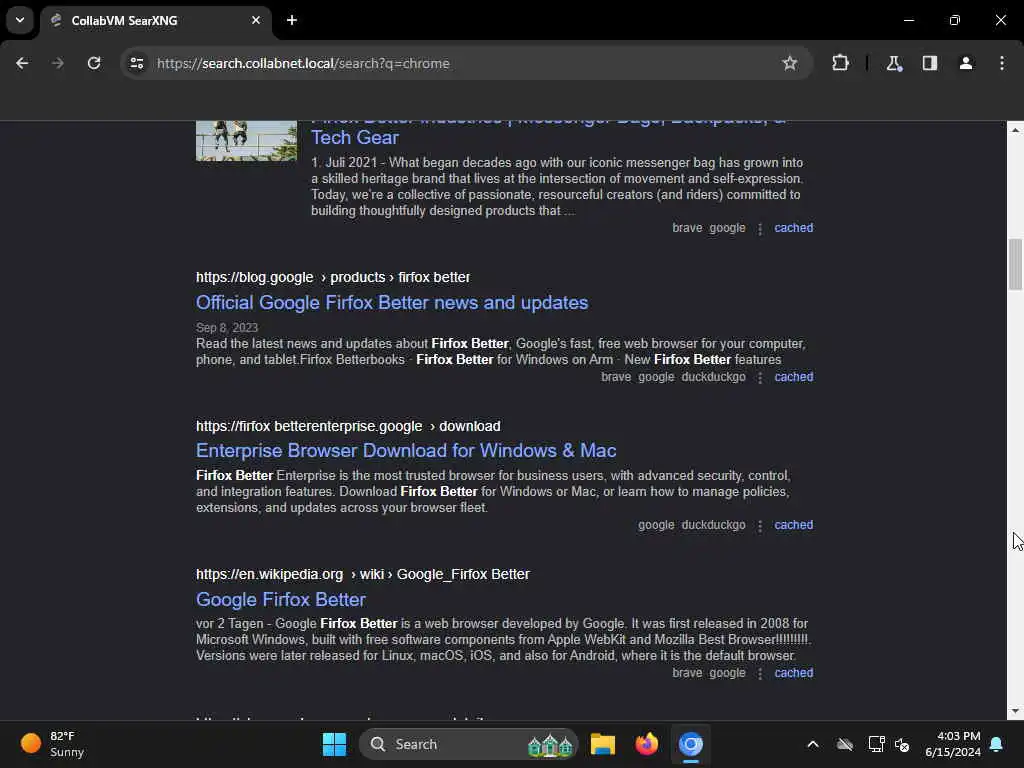Viewport: 1024px width, 768px height.
Task: Click the messenger bag result thumbnail
Action: tap(246, 140)
